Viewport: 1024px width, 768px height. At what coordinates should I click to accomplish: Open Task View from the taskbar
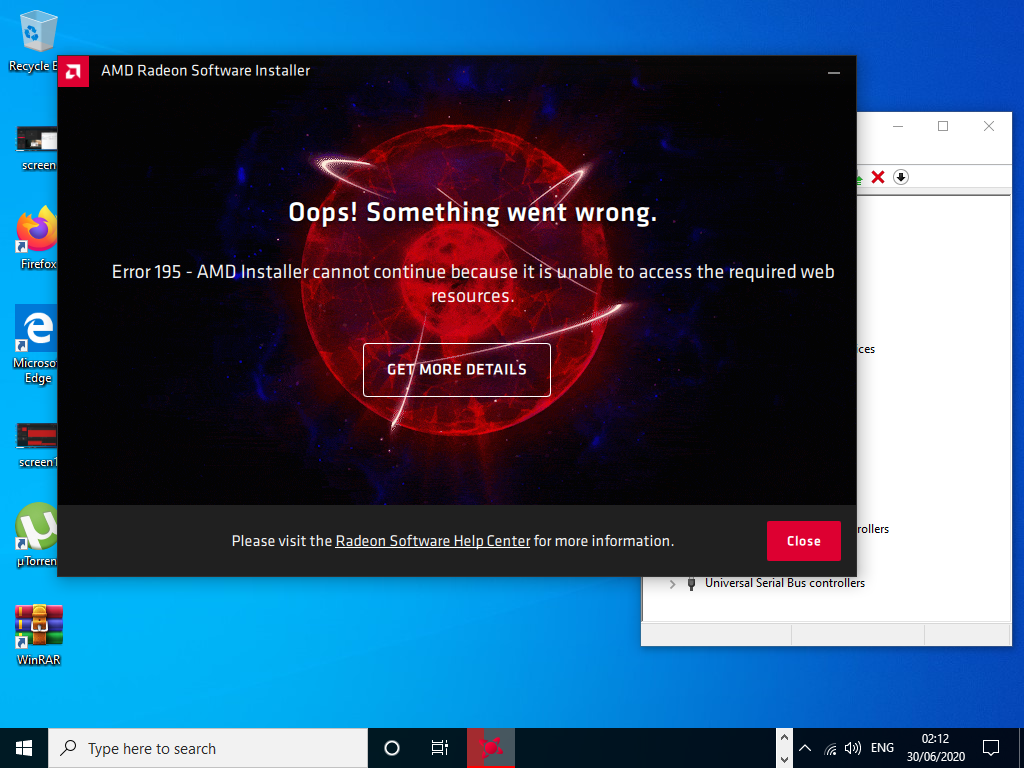pyautogui.click(x=439, y=748)
